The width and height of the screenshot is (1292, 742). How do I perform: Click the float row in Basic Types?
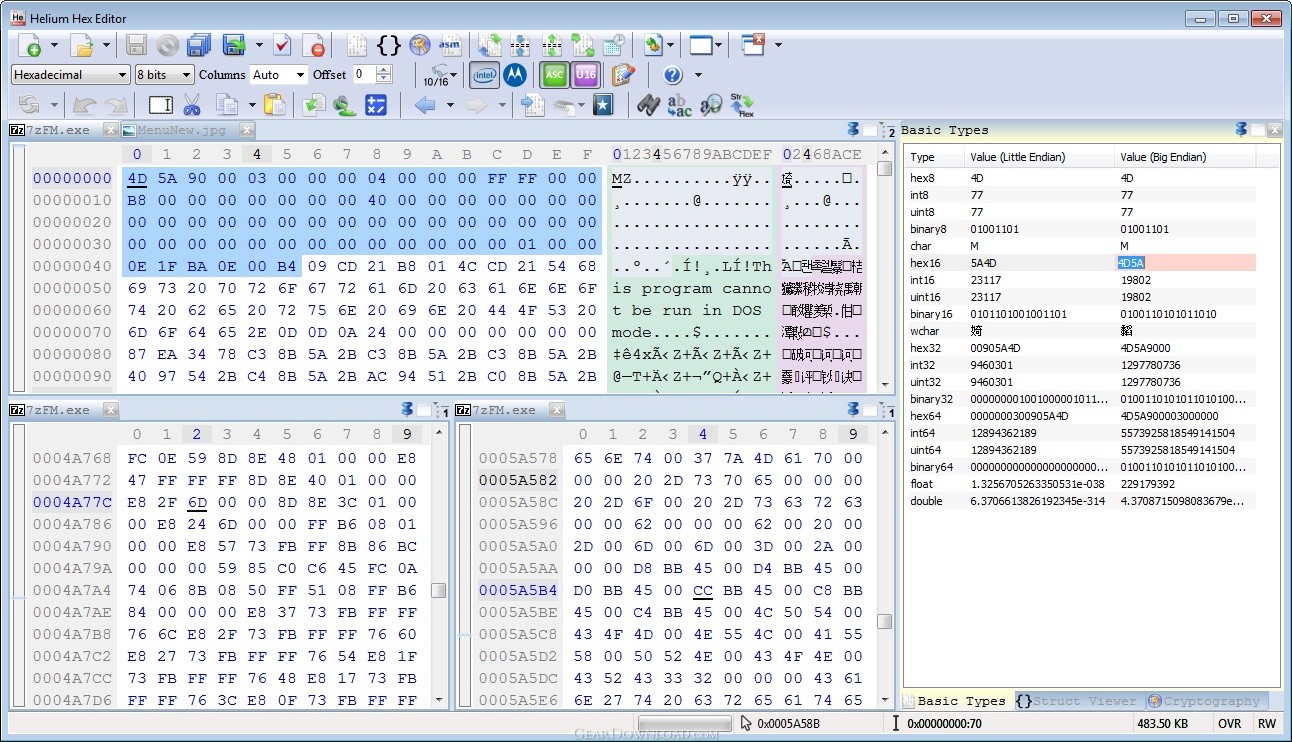coord(1080,484)
